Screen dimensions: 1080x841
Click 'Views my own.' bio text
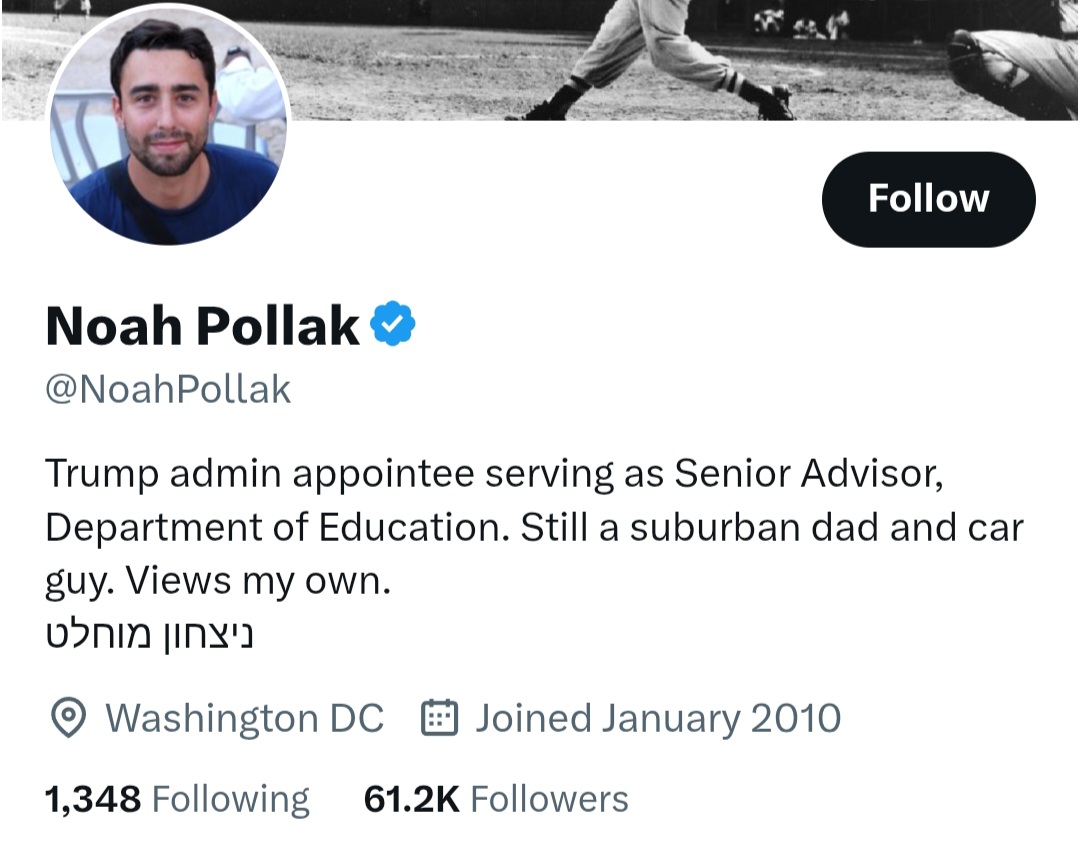(x=258, y=581)
